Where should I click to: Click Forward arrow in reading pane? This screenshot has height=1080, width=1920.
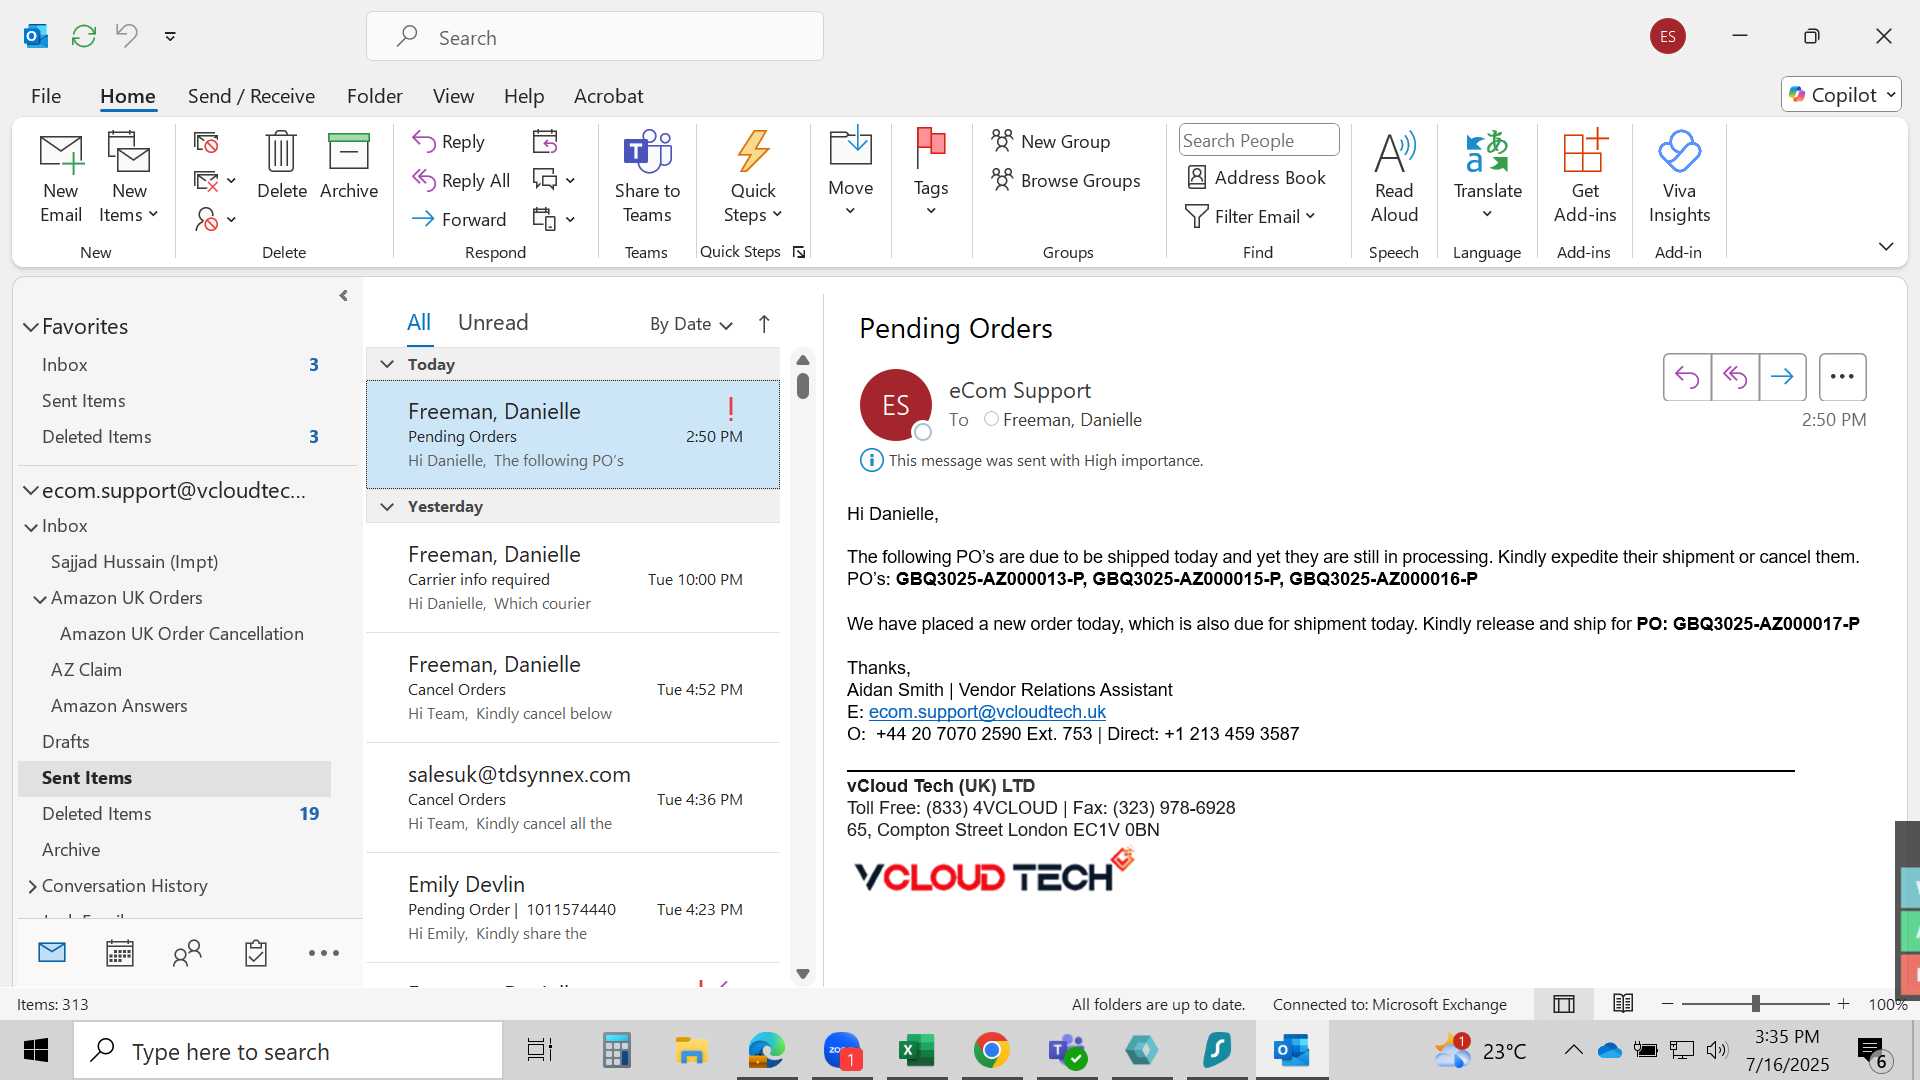pos(1782,377)
